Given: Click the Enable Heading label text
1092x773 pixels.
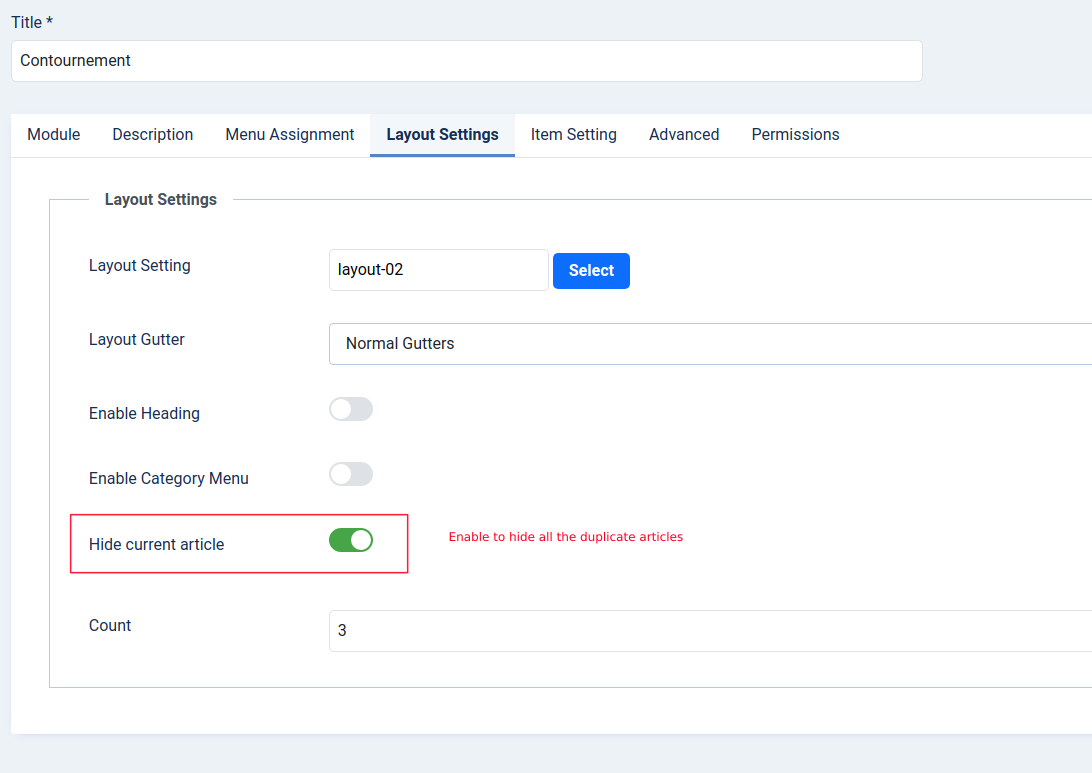Looking at the screenshot, I should coord(144,414).
